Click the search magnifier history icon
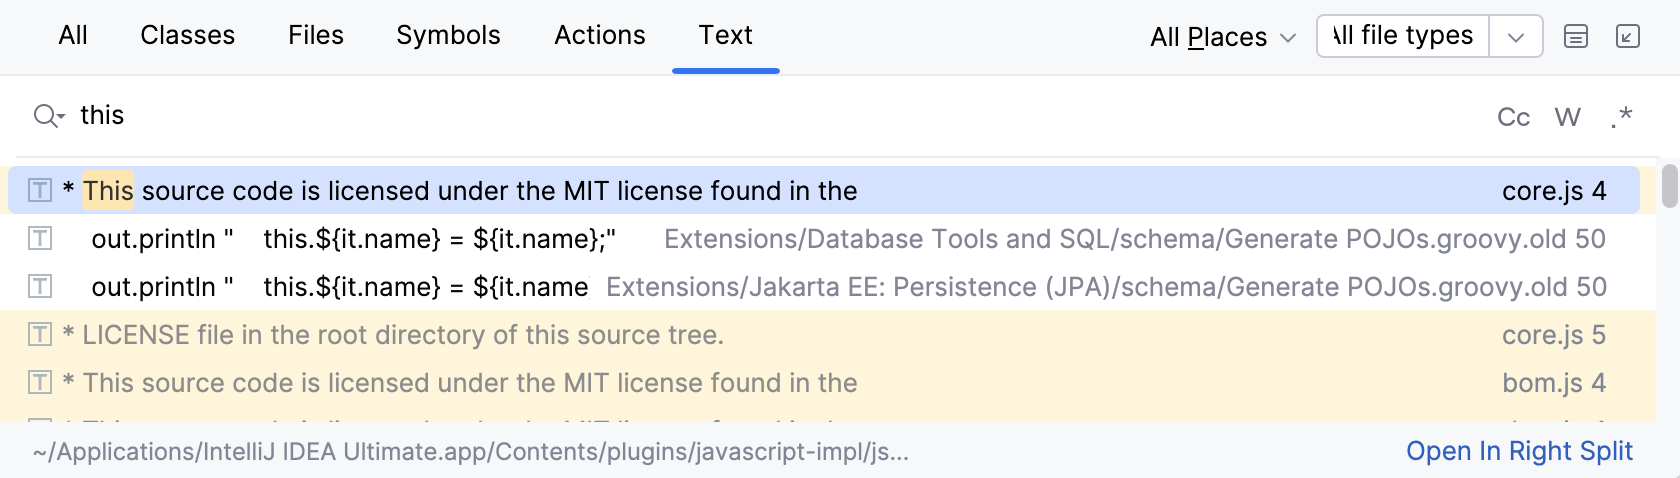Image resolution: width=1680 pixels, height=478 pixels. pyautogui.click(x=47, y=116)
